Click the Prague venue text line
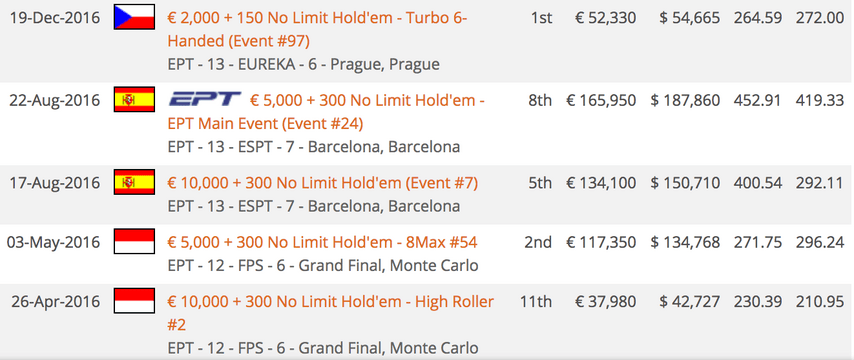 tap(303, 65)
